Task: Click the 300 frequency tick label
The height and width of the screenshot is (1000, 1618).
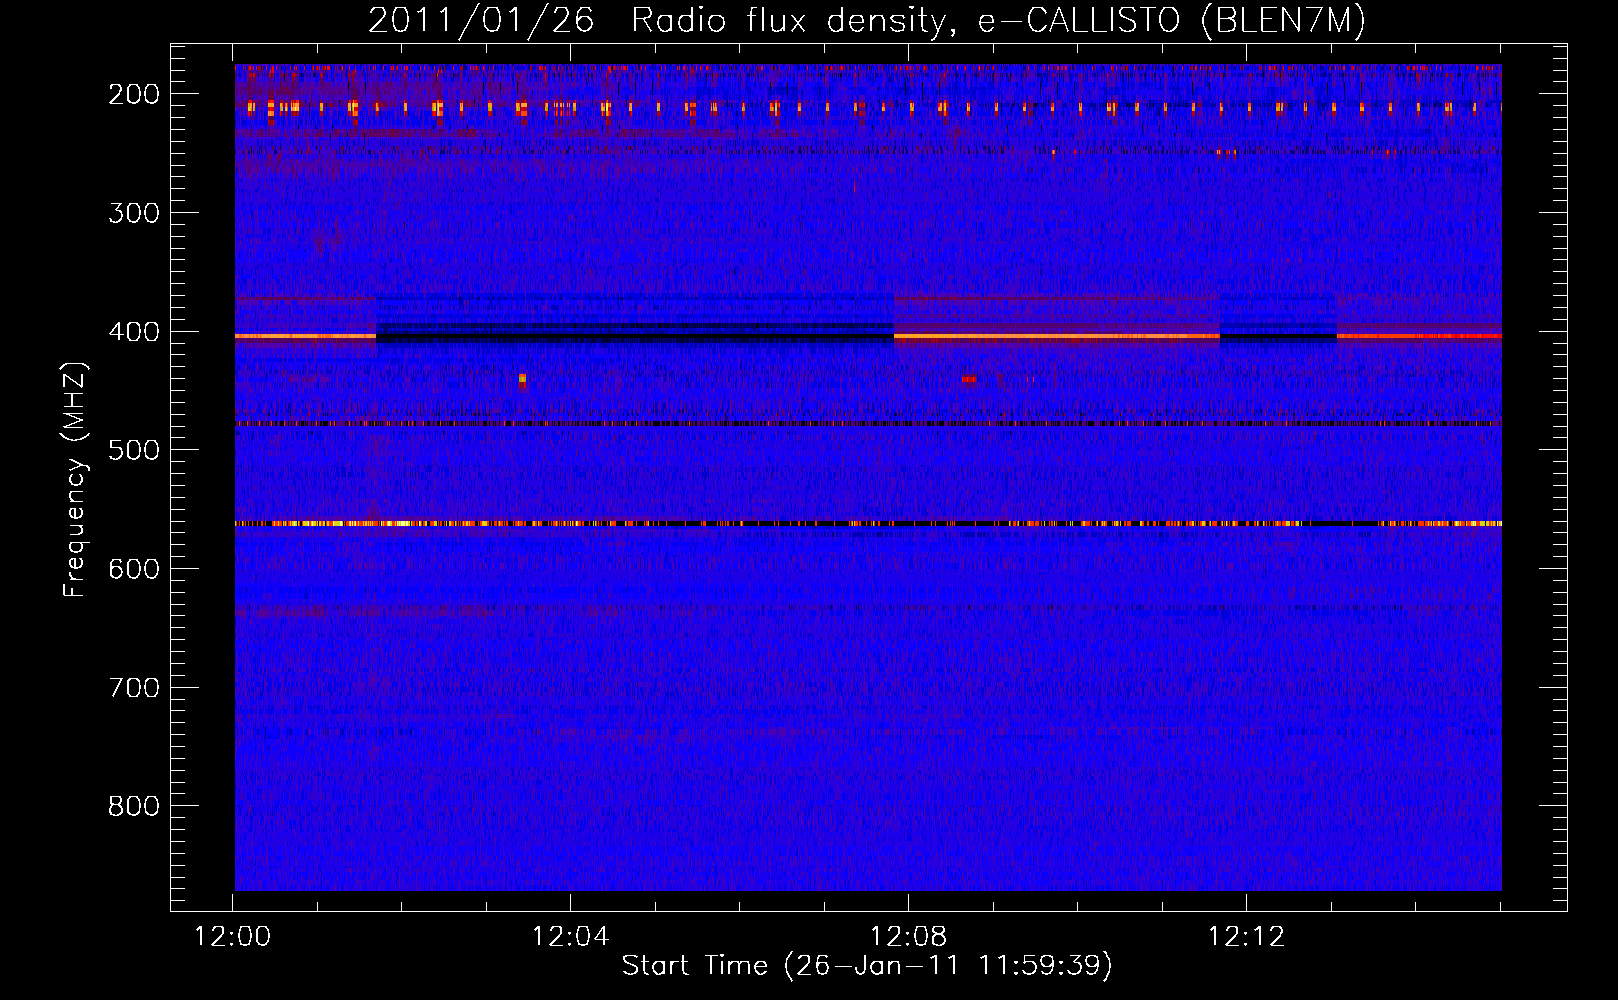Action: tap(133, 212)
